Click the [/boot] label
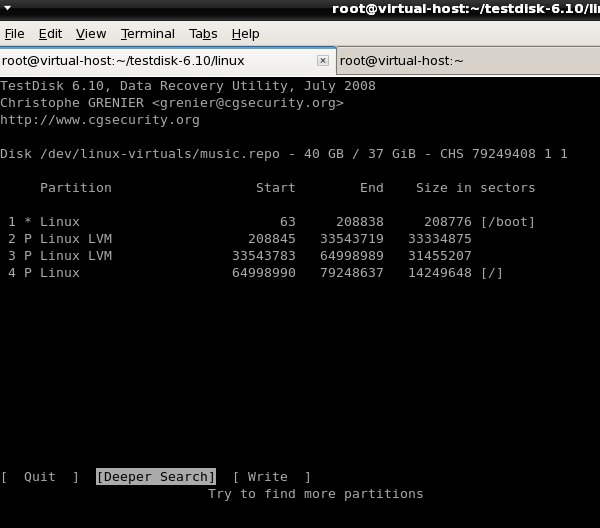 507,222
